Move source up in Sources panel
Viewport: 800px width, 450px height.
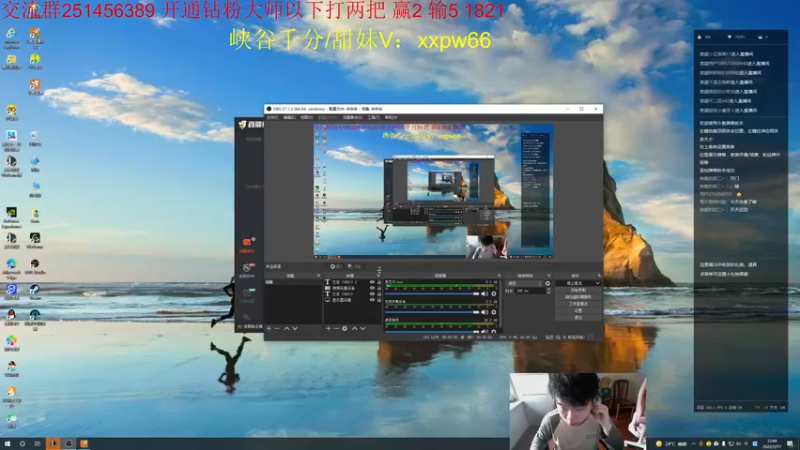(355, 329)
